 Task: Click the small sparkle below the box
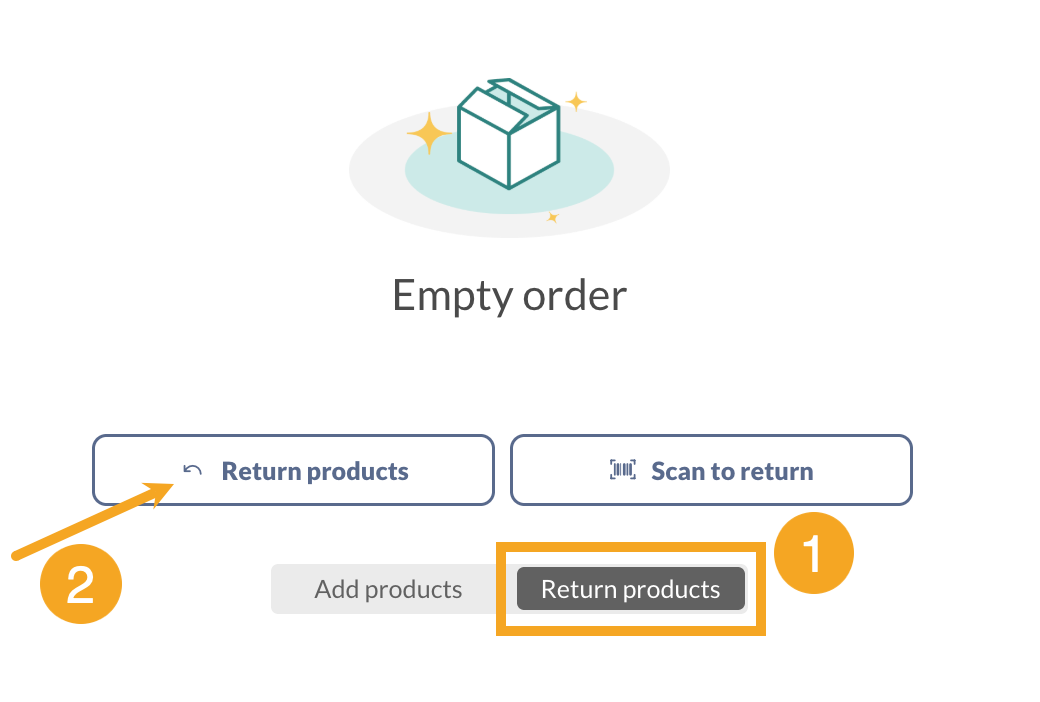[x=553, y=219]
